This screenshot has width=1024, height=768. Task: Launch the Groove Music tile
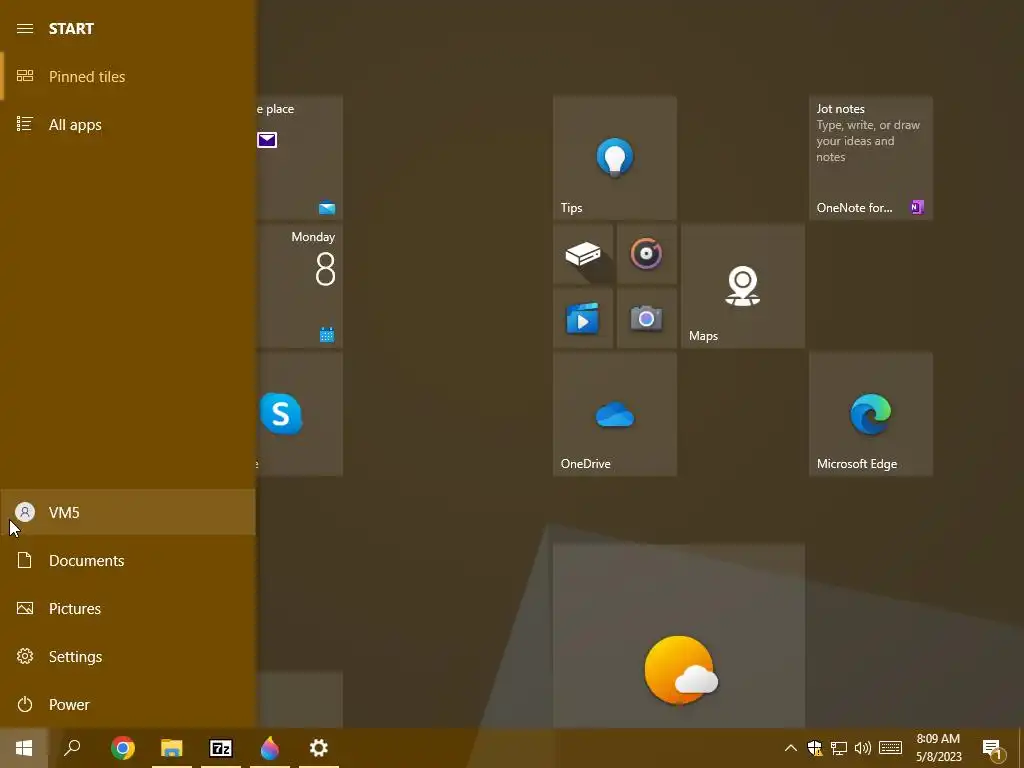pyautogui.click(x=647, y=254)
